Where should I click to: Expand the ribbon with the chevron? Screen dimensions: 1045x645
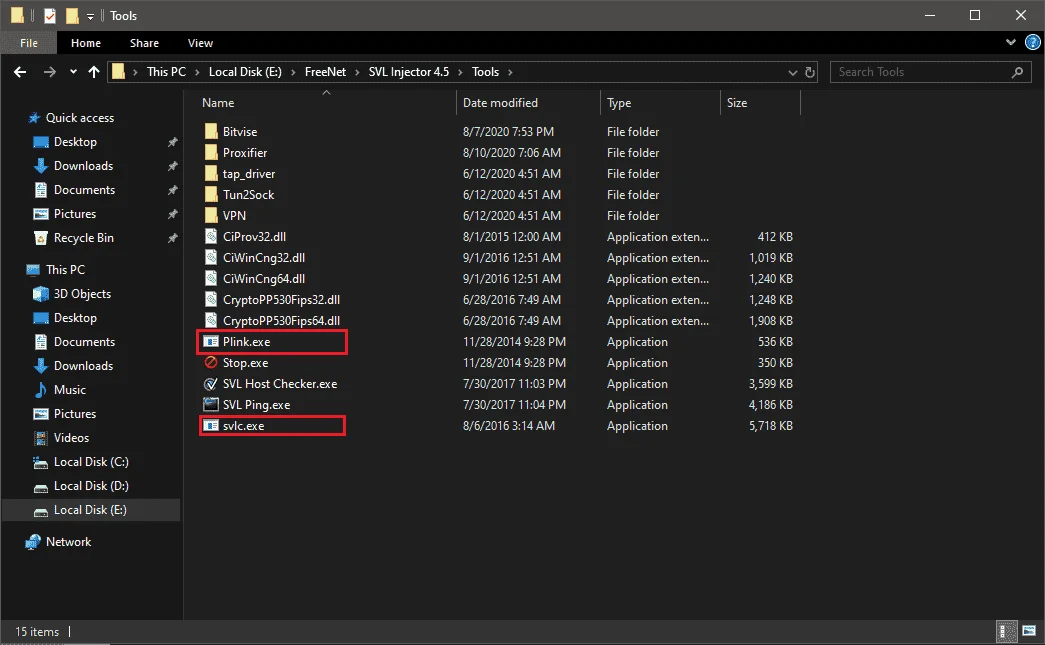coord(1011,43)
